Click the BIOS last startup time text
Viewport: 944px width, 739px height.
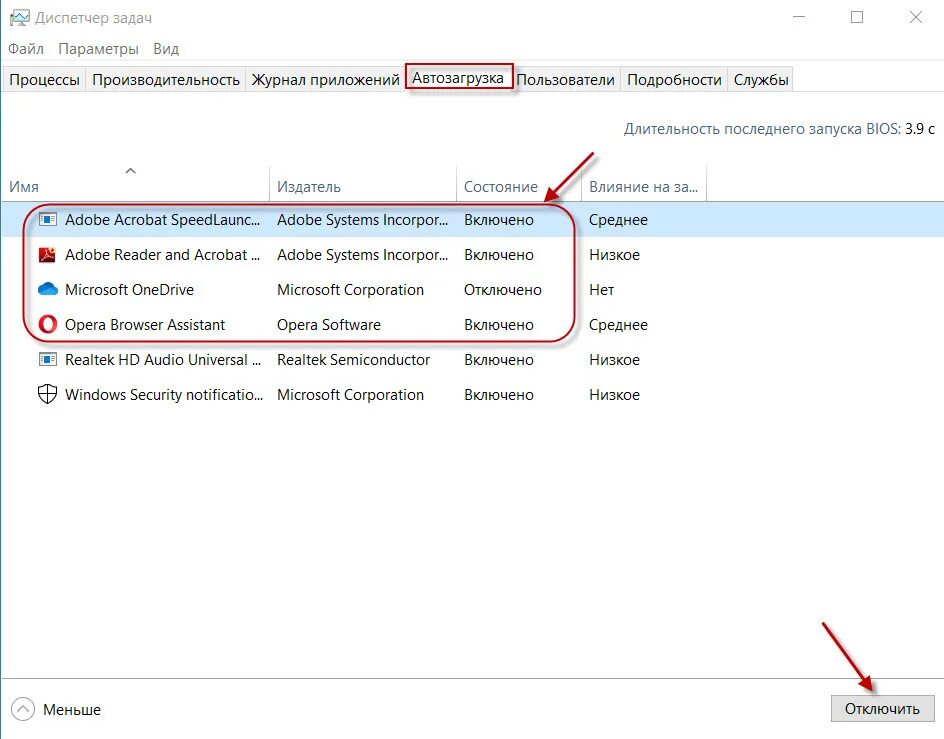click(x=779, y=128)
